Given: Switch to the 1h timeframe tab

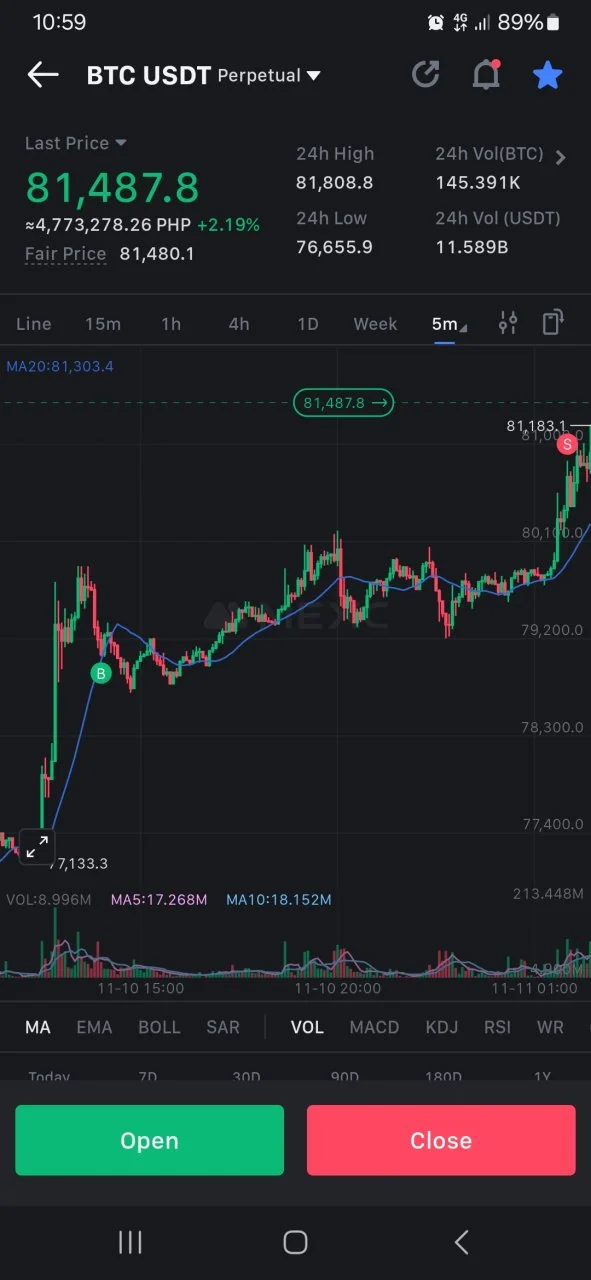Looking at the screenshot, I should click(171, 324).
